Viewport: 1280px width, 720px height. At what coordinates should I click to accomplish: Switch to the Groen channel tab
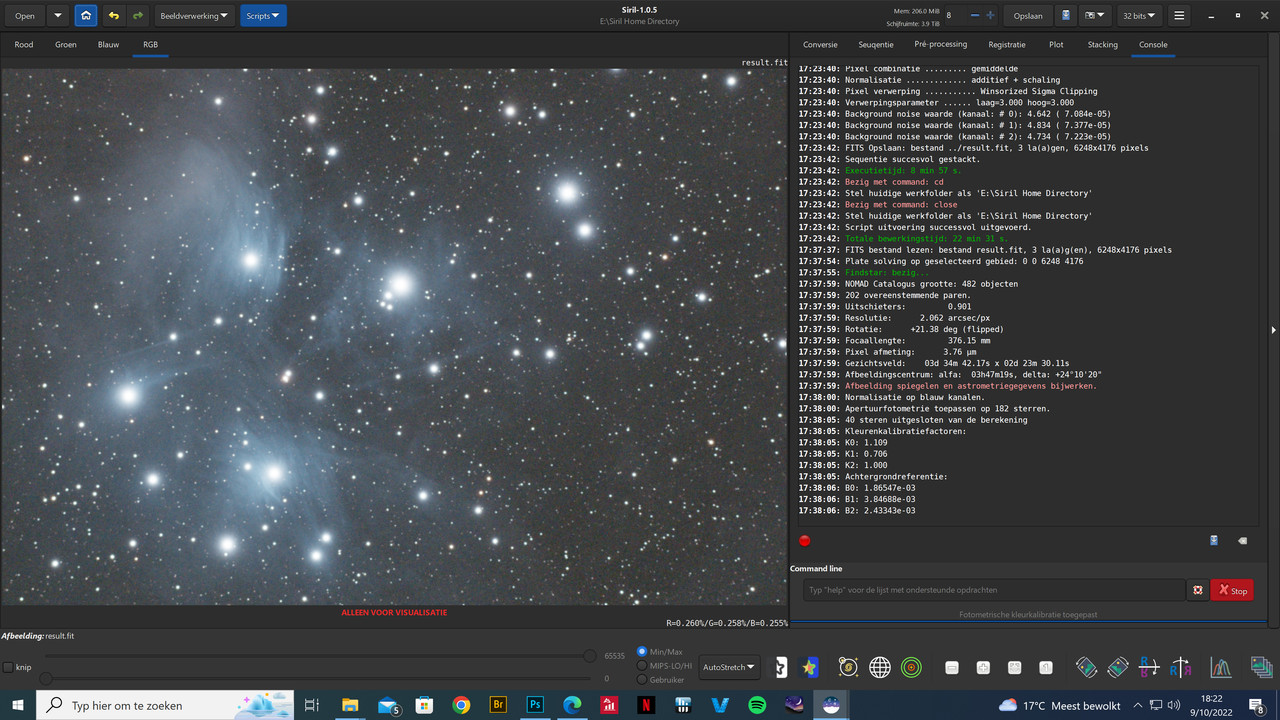[x=65, y=44]
